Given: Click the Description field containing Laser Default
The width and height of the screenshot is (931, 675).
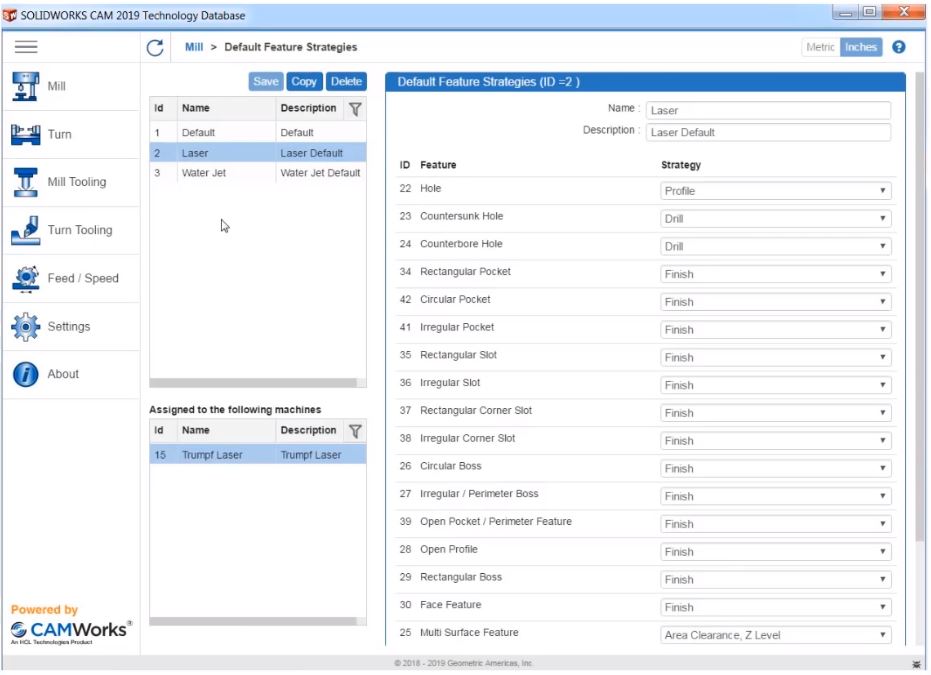Looking at the screenshot, I should (x=770, y=132).
